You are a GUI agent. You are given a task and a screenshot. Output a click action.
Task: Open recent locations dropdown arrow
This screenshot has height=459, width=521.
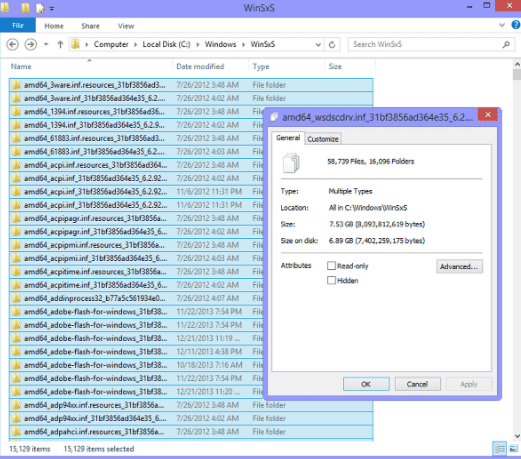[x=46, y=44]
